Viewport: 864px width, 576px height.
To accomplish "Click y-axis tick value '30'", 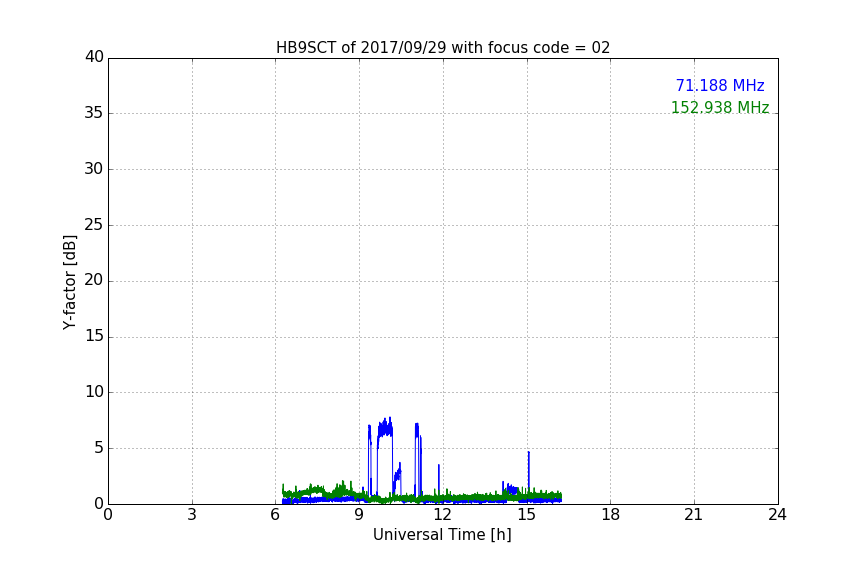I will pos(94,169).
